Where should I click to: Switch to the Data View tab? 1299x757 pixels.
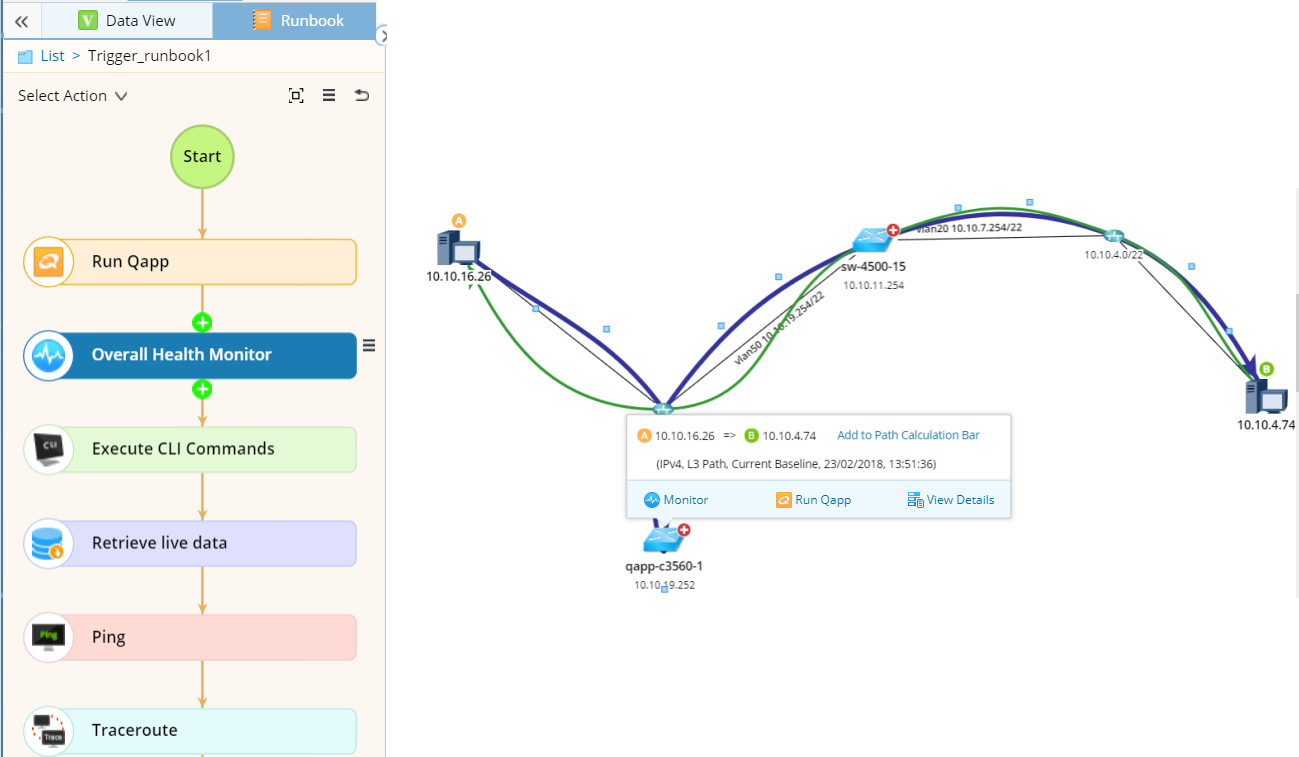point(127,20)
